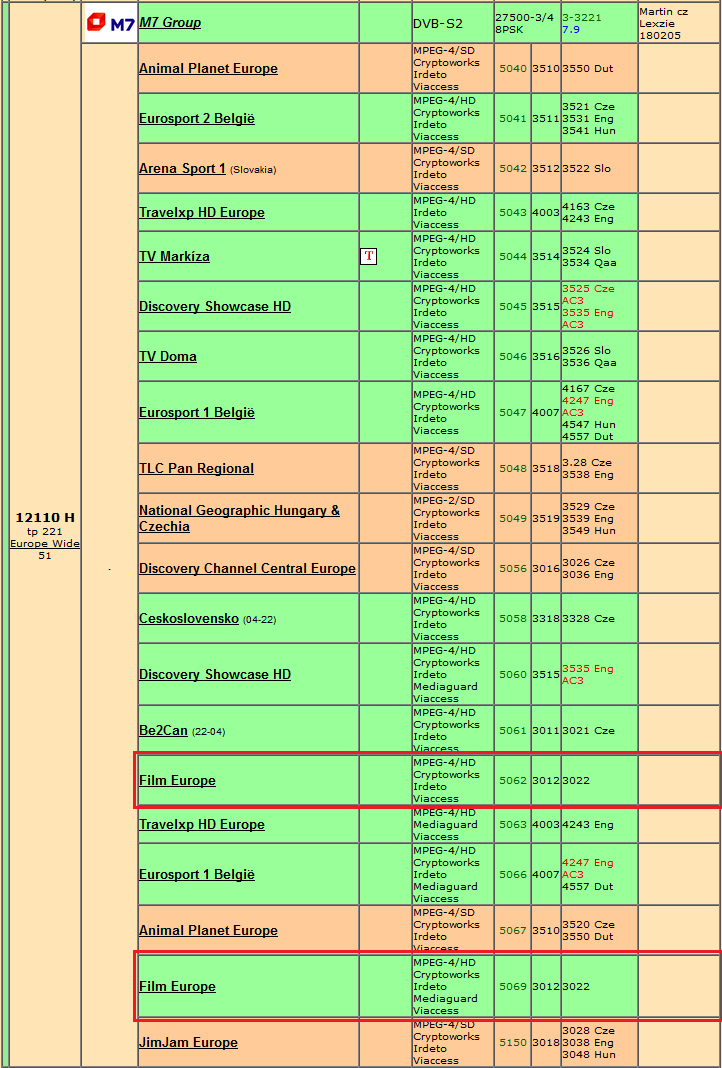
Task: Open Eurosport 1 België link with SID 5047
Action: (197, 412)
